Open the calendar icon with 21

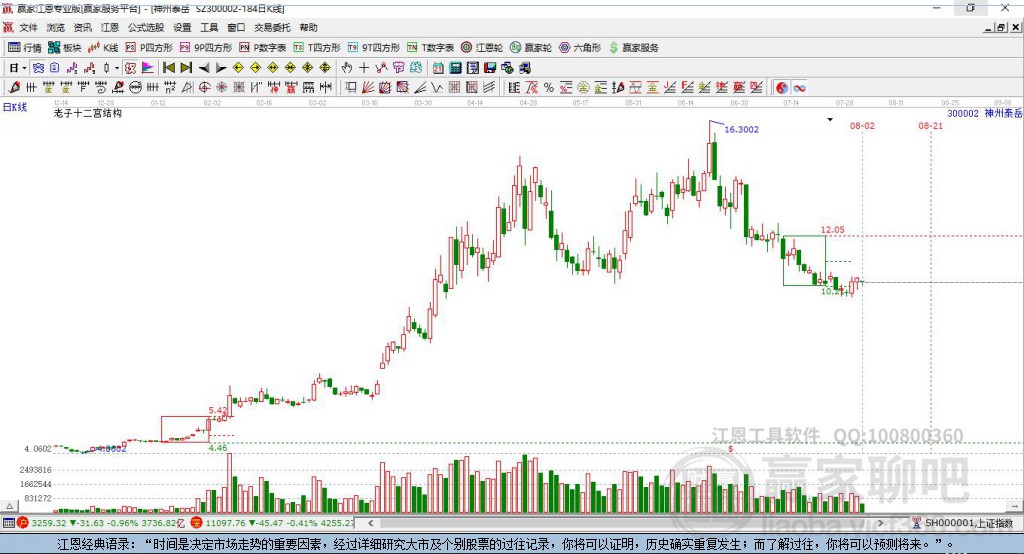[438, 68]
